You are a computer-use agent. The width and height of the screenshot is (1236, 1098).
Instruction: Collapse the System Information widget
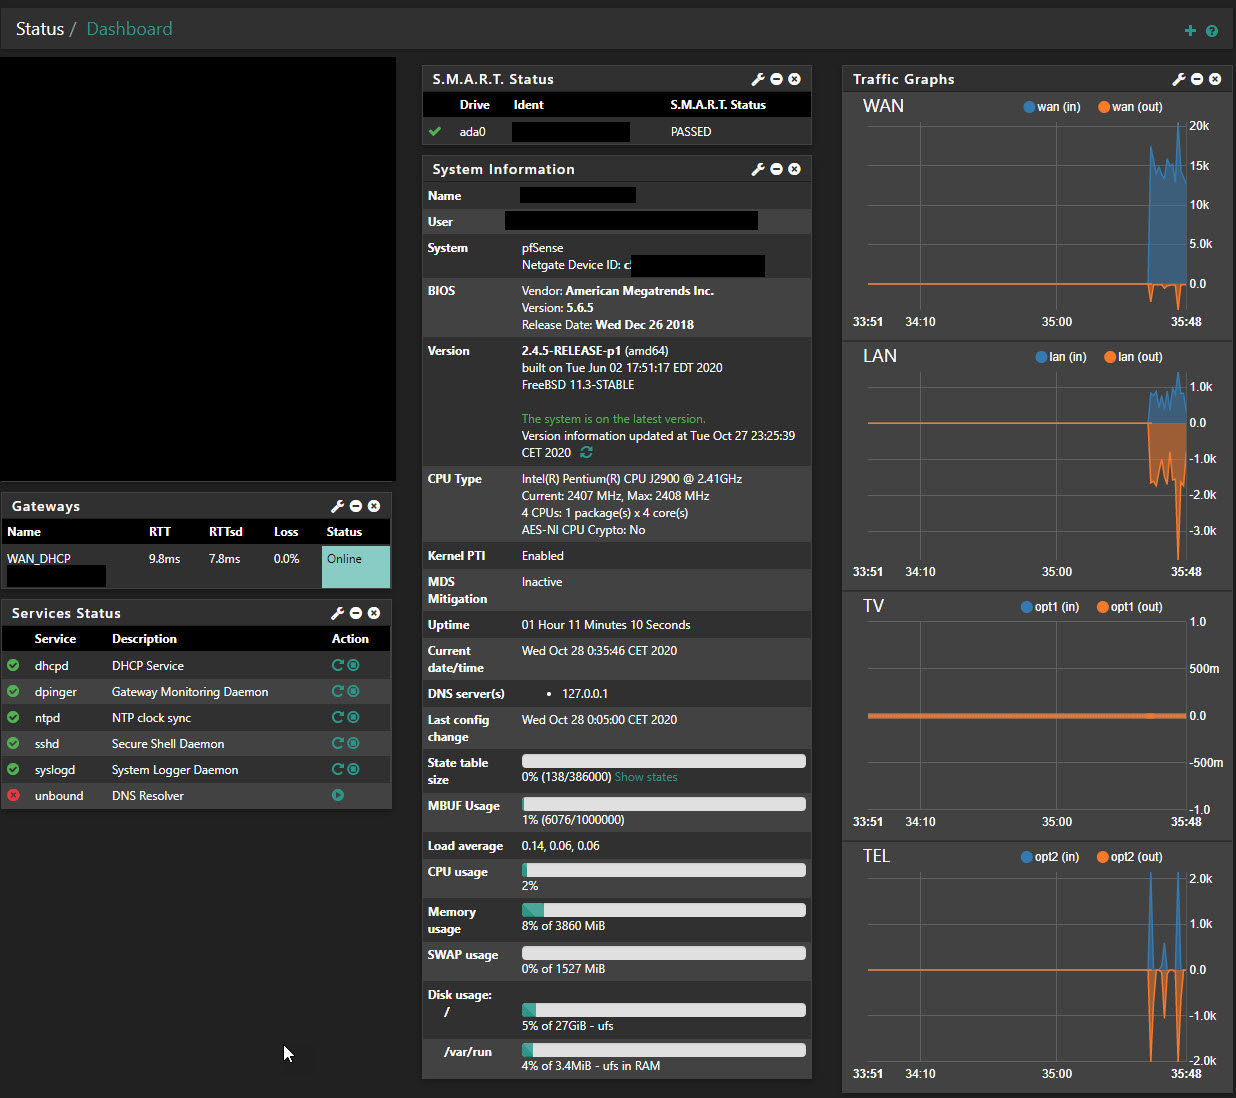776,169
